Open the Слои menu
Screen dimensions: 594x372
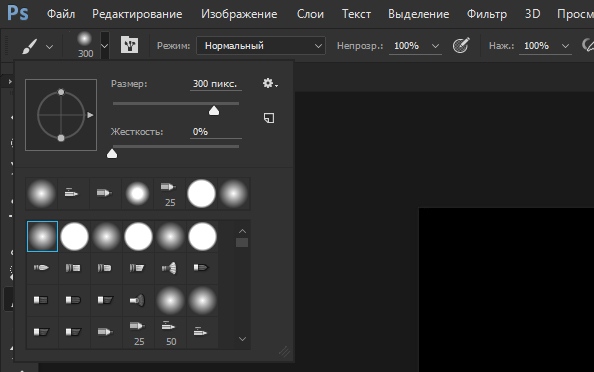tap(310, 14)
